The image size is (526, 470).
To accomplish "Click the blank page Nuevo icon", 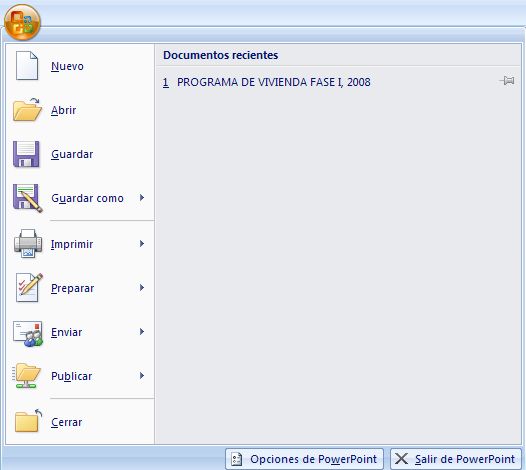I will [x=27, y=65].
